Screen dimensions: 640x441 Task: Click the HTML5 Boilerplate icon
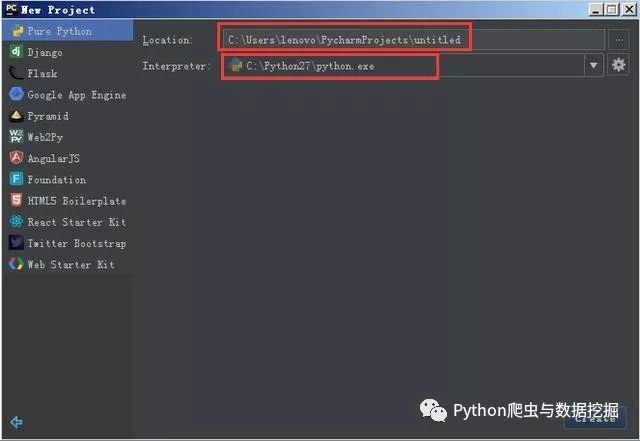click(16, 201)
